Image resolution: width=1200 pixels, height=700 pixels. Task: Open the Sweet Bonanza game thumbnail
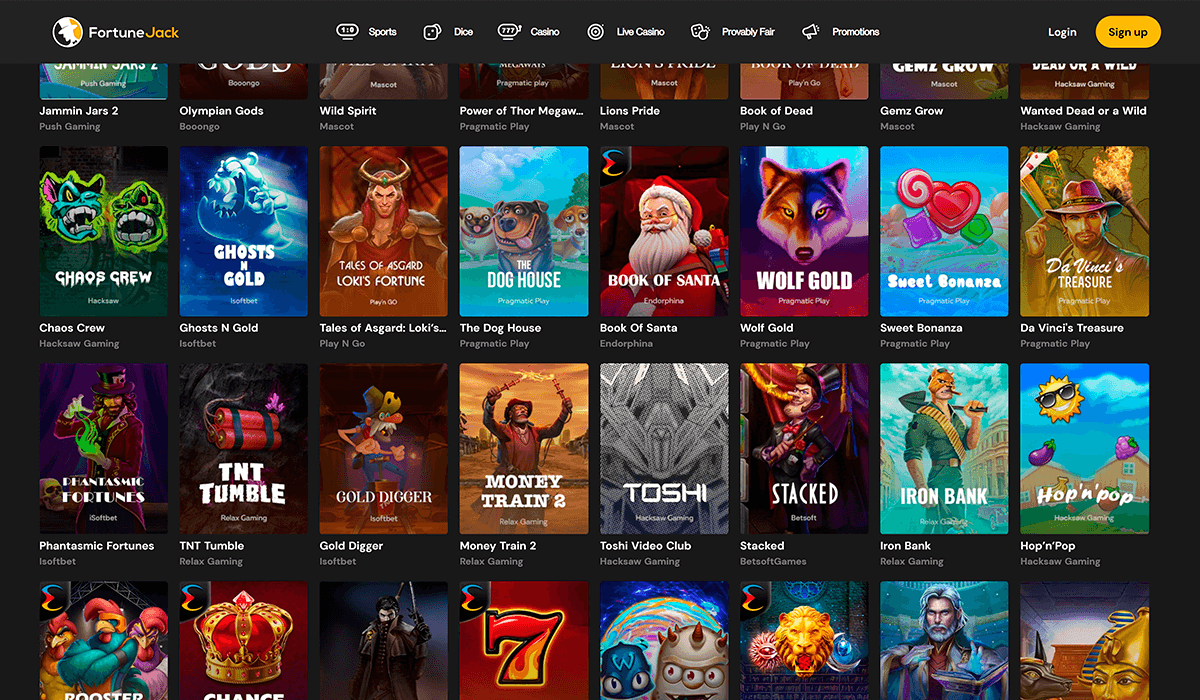tap(944, 231)
